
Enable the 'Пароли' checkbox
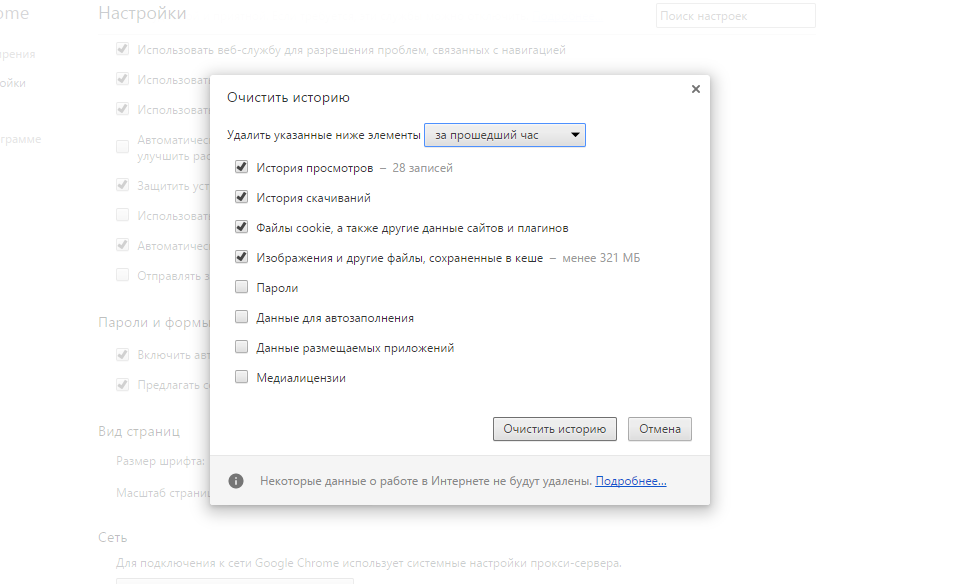click(x=242, y=287)
